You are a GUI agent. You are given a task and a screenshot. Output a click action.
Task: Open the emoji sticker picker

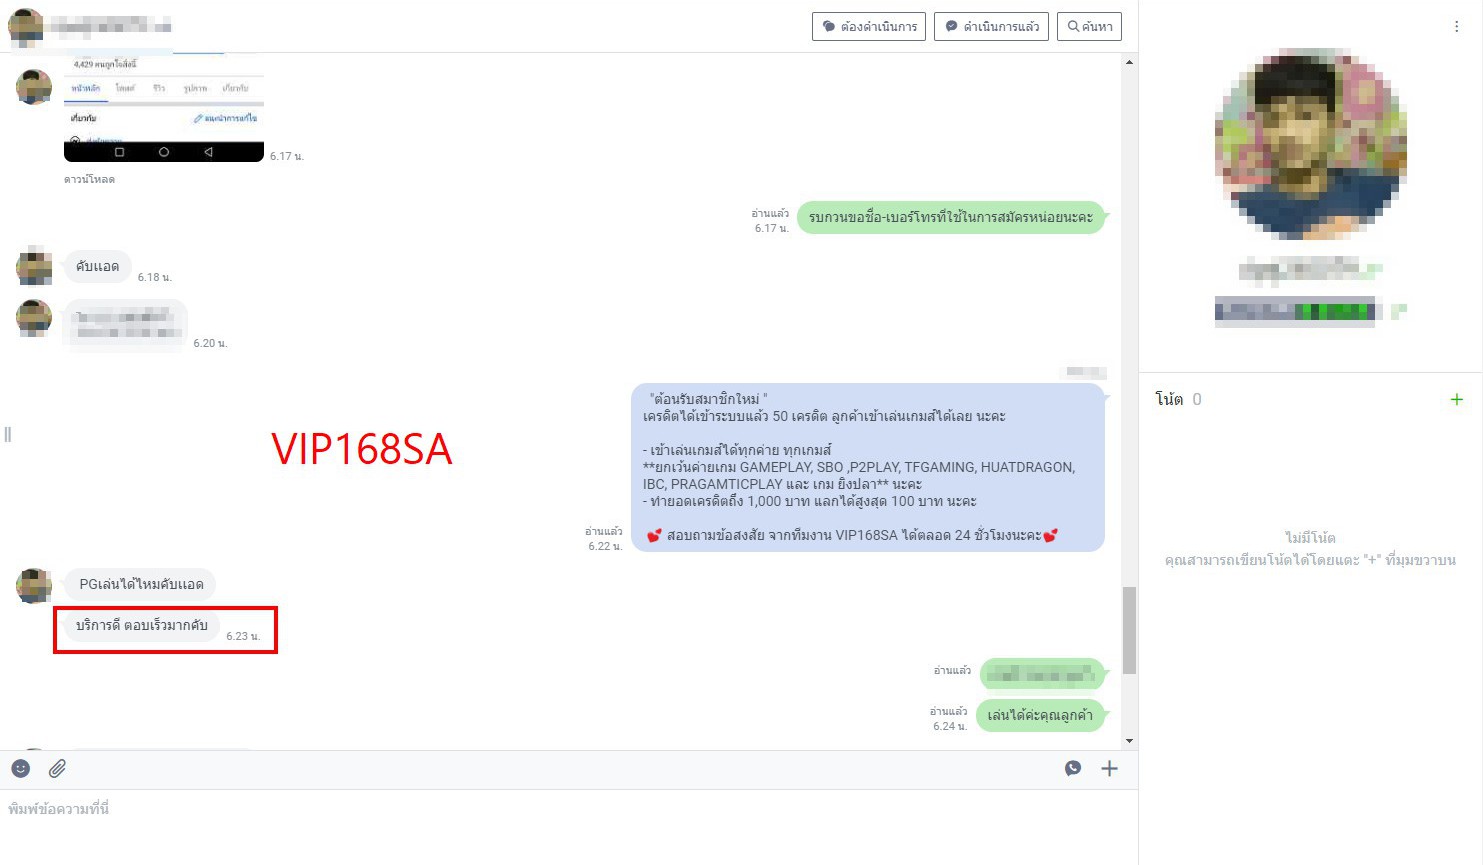tap(21, 768)
